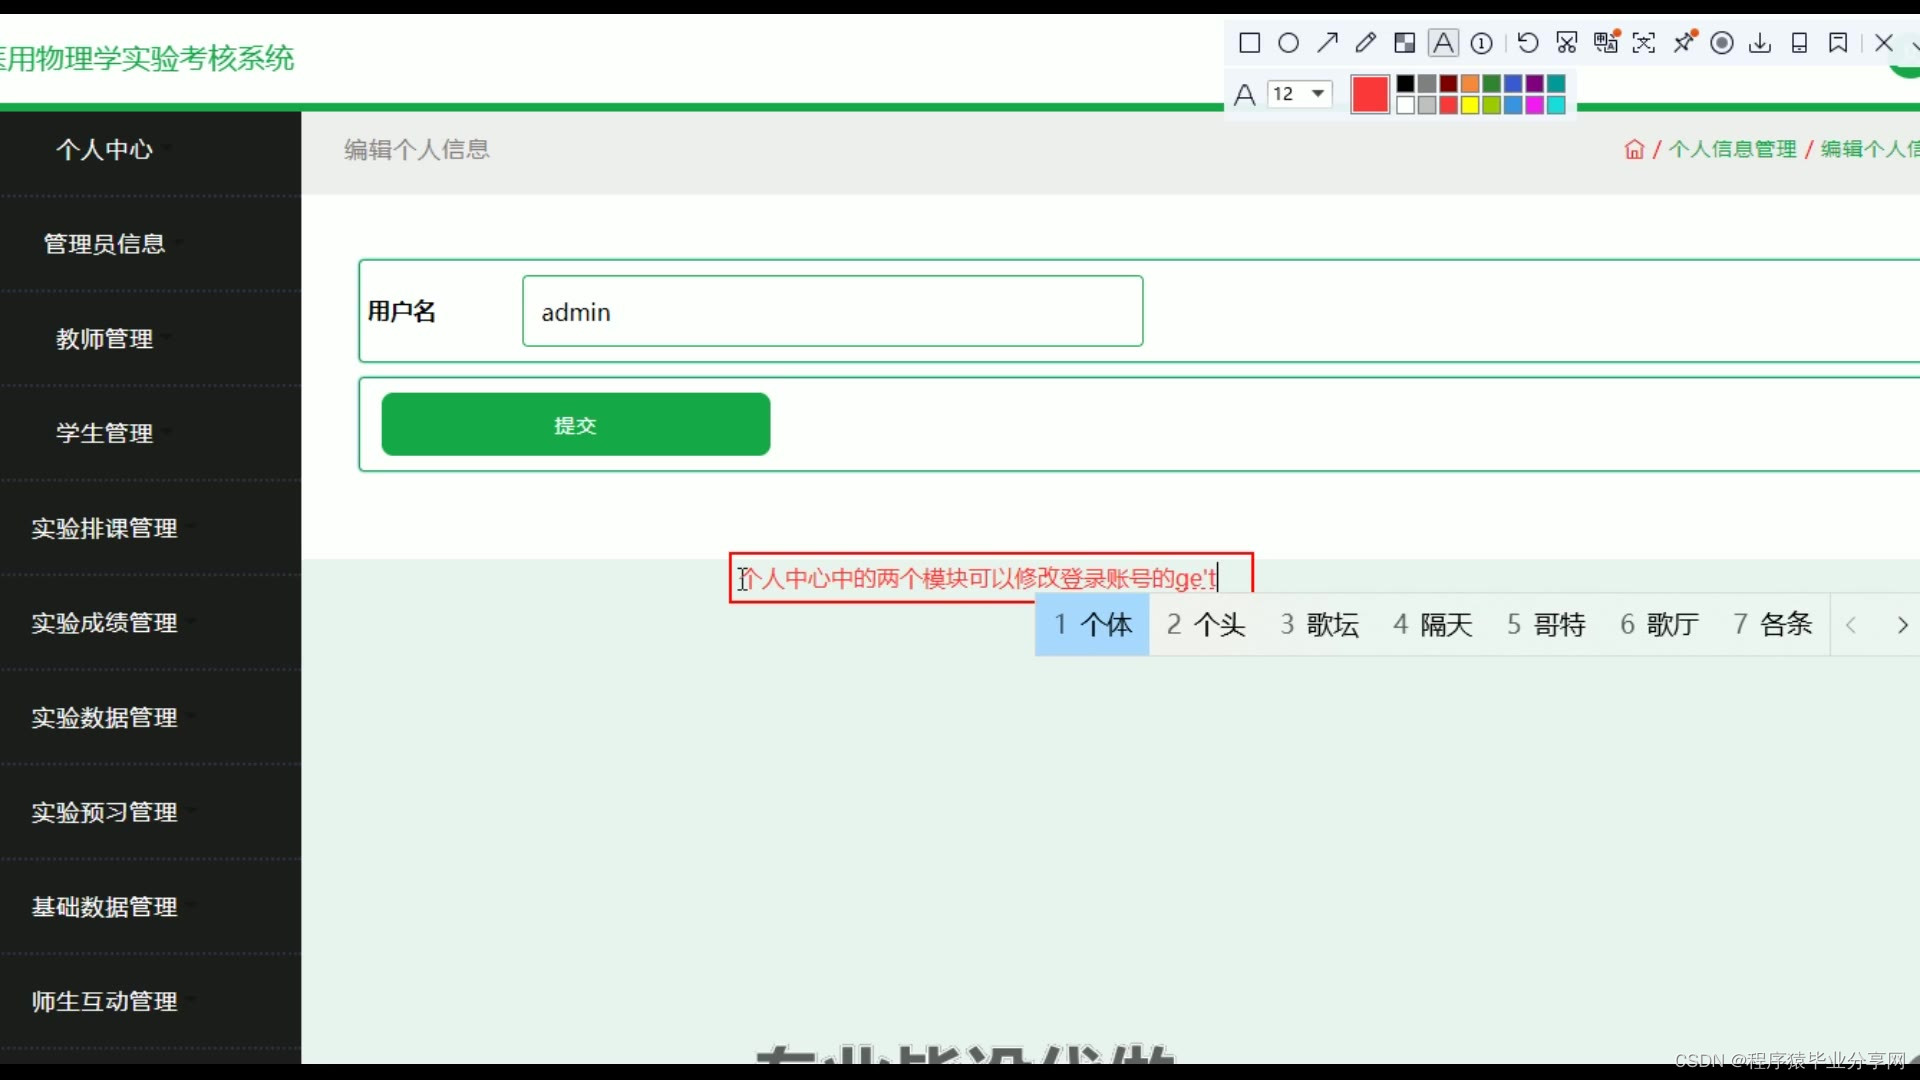Pick the yellow color swatch

pyautogui.click(x=1470, y=105)
